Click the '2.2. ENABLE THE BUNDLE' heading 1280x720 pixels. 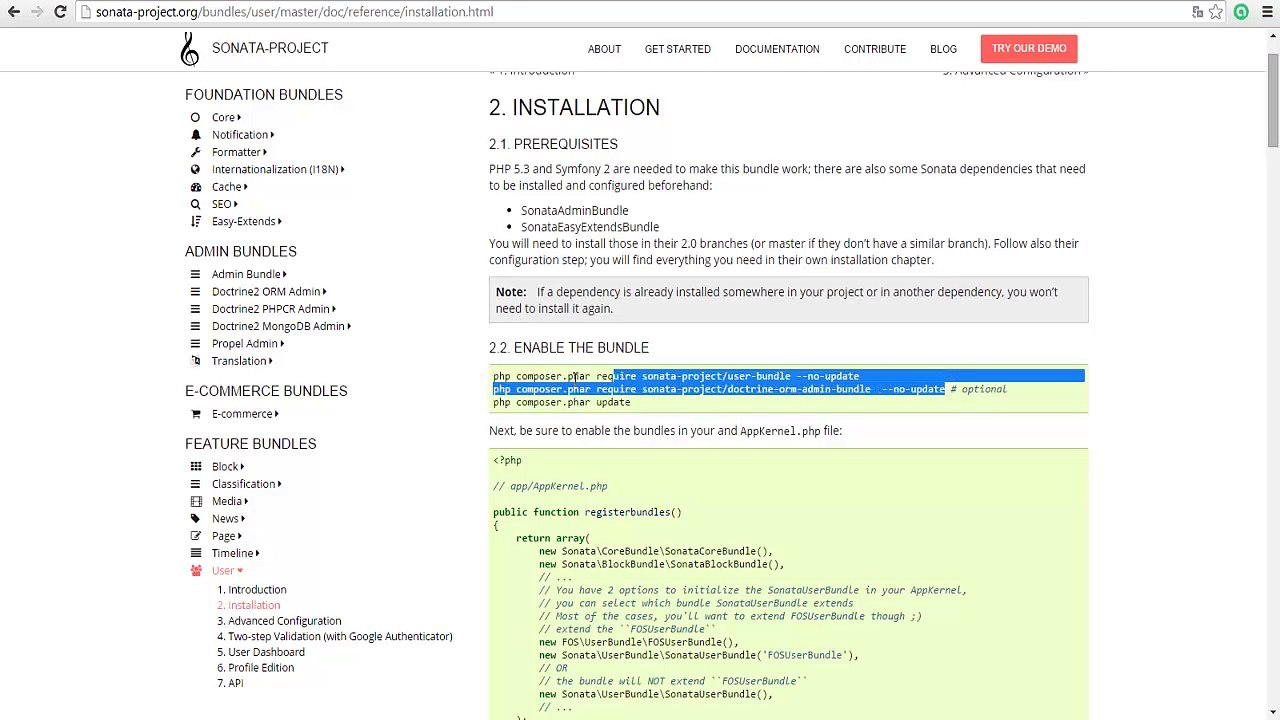[x=569, y=348]
